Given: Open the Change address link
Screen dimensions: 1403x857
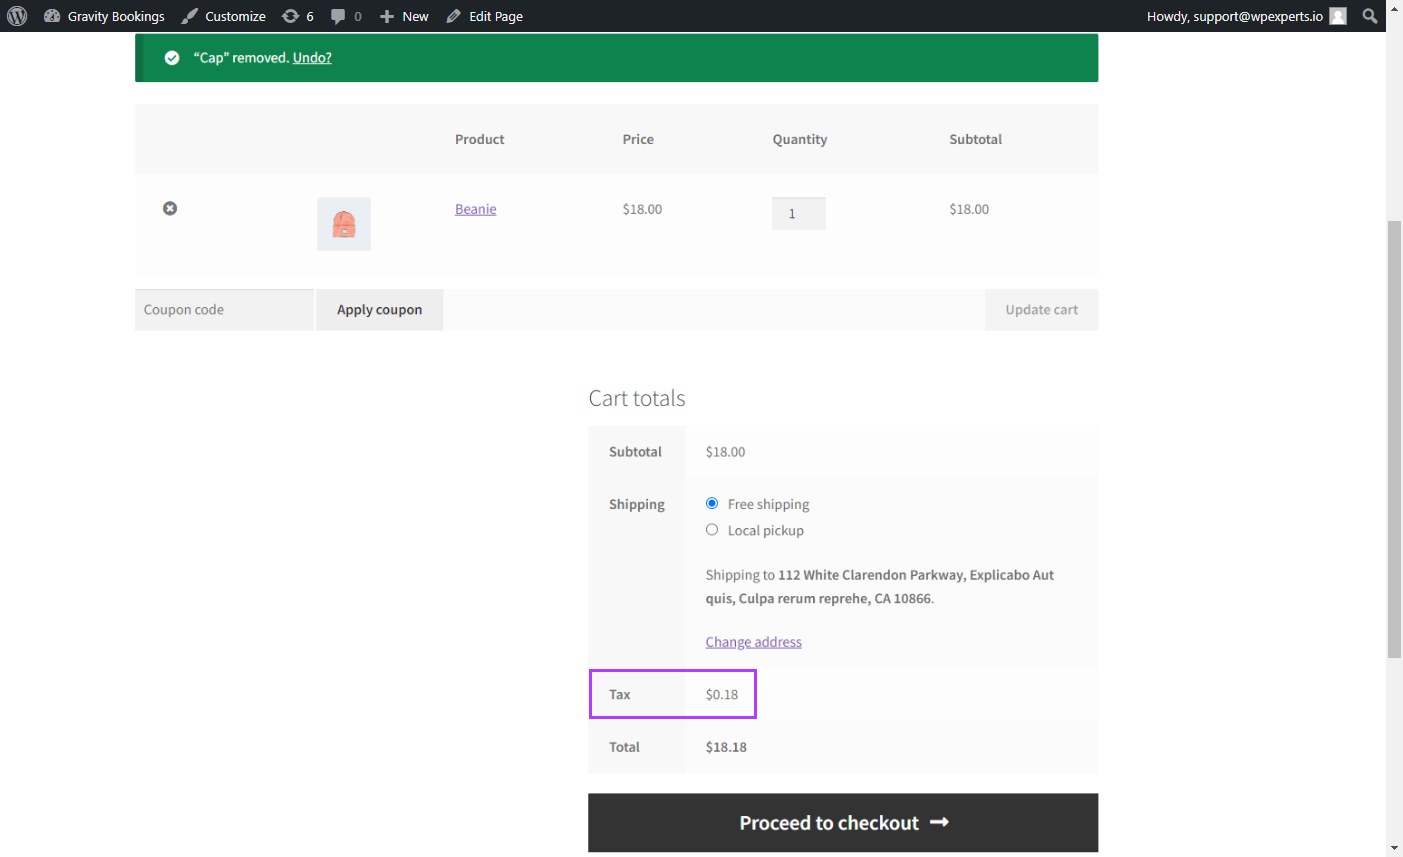Looking at the screenshot, I should tap(754, 642).
